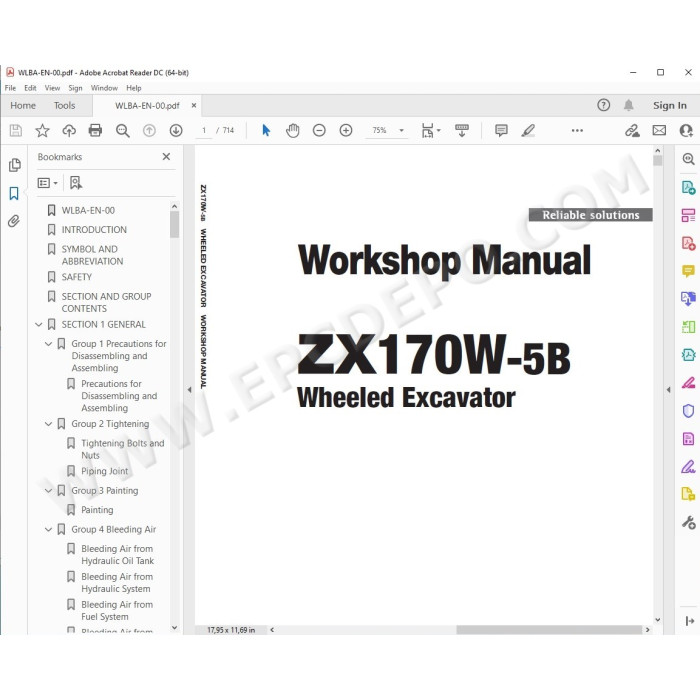This screenshot has height=700, width=700.
Task: Click the find current bookmark icon
Action: (x=76, y=183)
